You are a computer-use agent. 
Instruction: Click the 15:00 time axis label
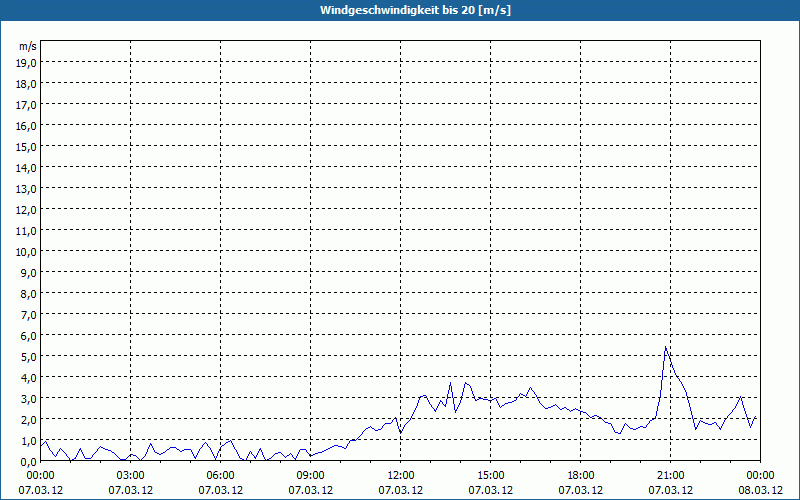click(491, 476)
